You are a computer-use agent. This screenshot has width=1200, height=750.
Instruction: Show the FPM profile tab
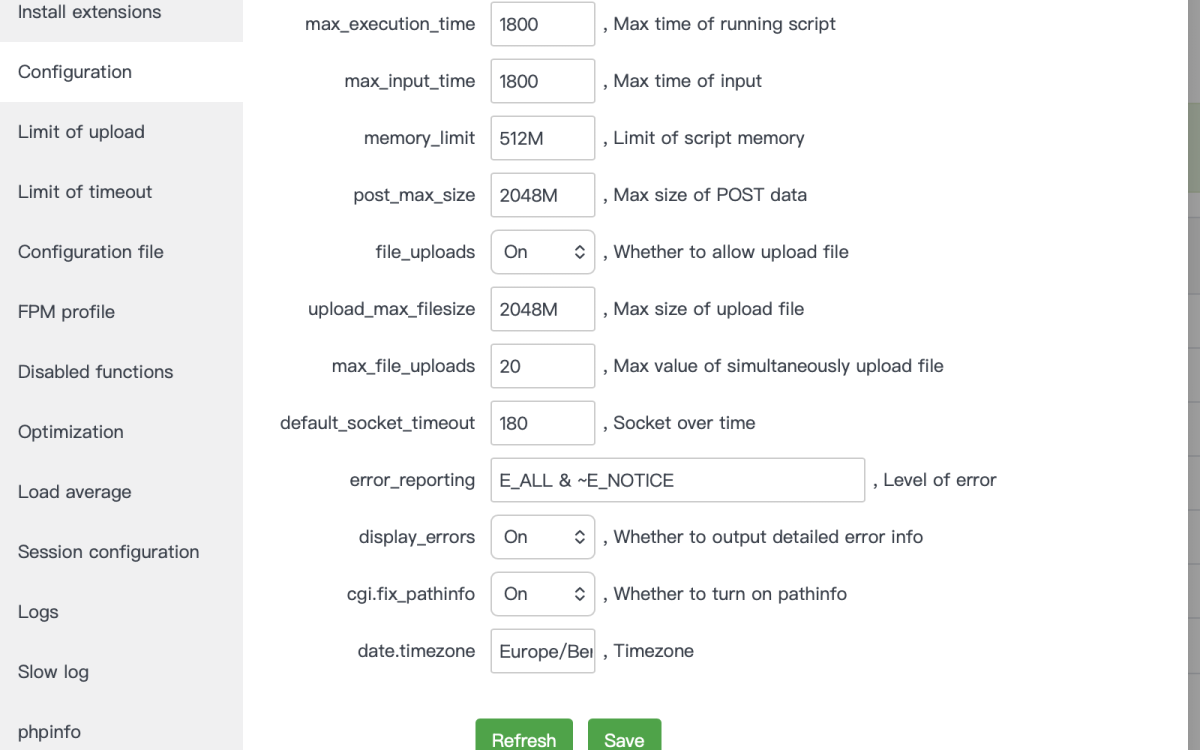point(66,312)
